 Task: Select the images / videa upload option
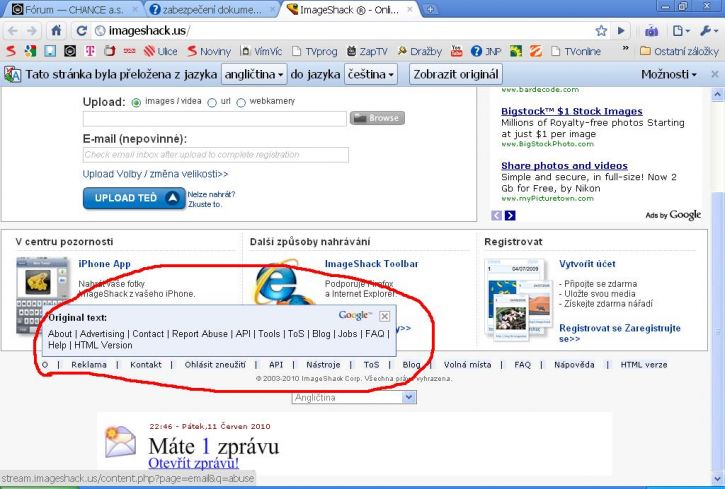click(x=136, y=103)
